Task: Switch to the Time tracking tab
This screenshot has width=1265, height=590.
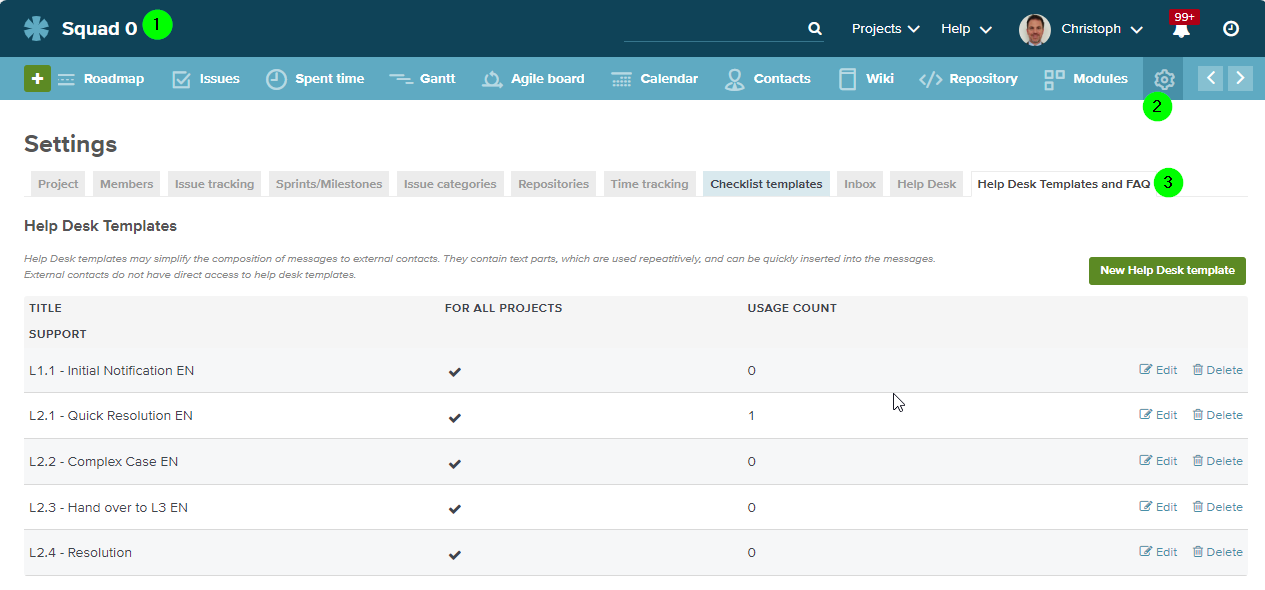Action: (650, 184)
